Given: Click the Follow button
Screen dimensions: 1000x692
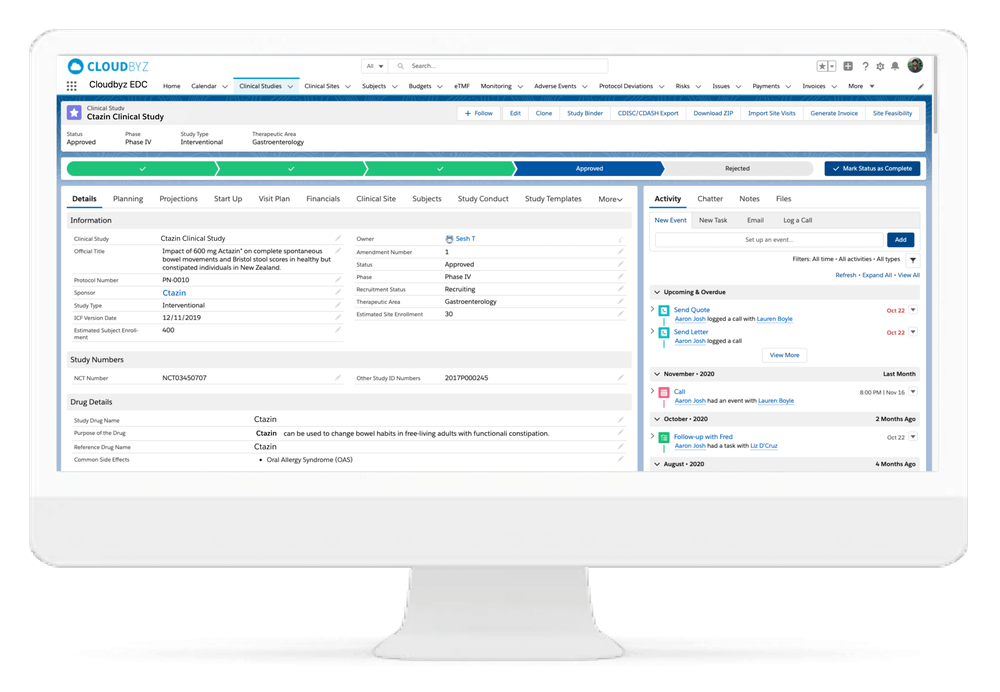Looking at the screenshot, I should pyautogui.click(x=478, y=114).
